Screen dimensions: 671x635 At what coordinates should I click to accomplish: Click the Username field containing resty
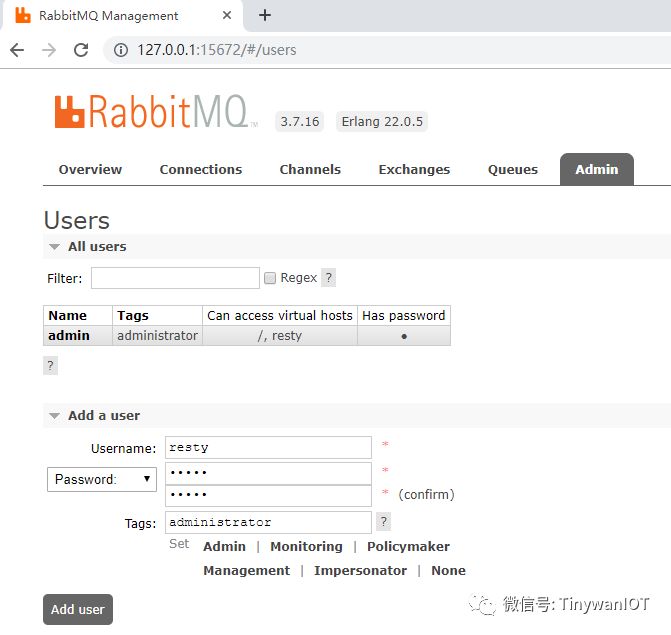(x=268, y=448)
